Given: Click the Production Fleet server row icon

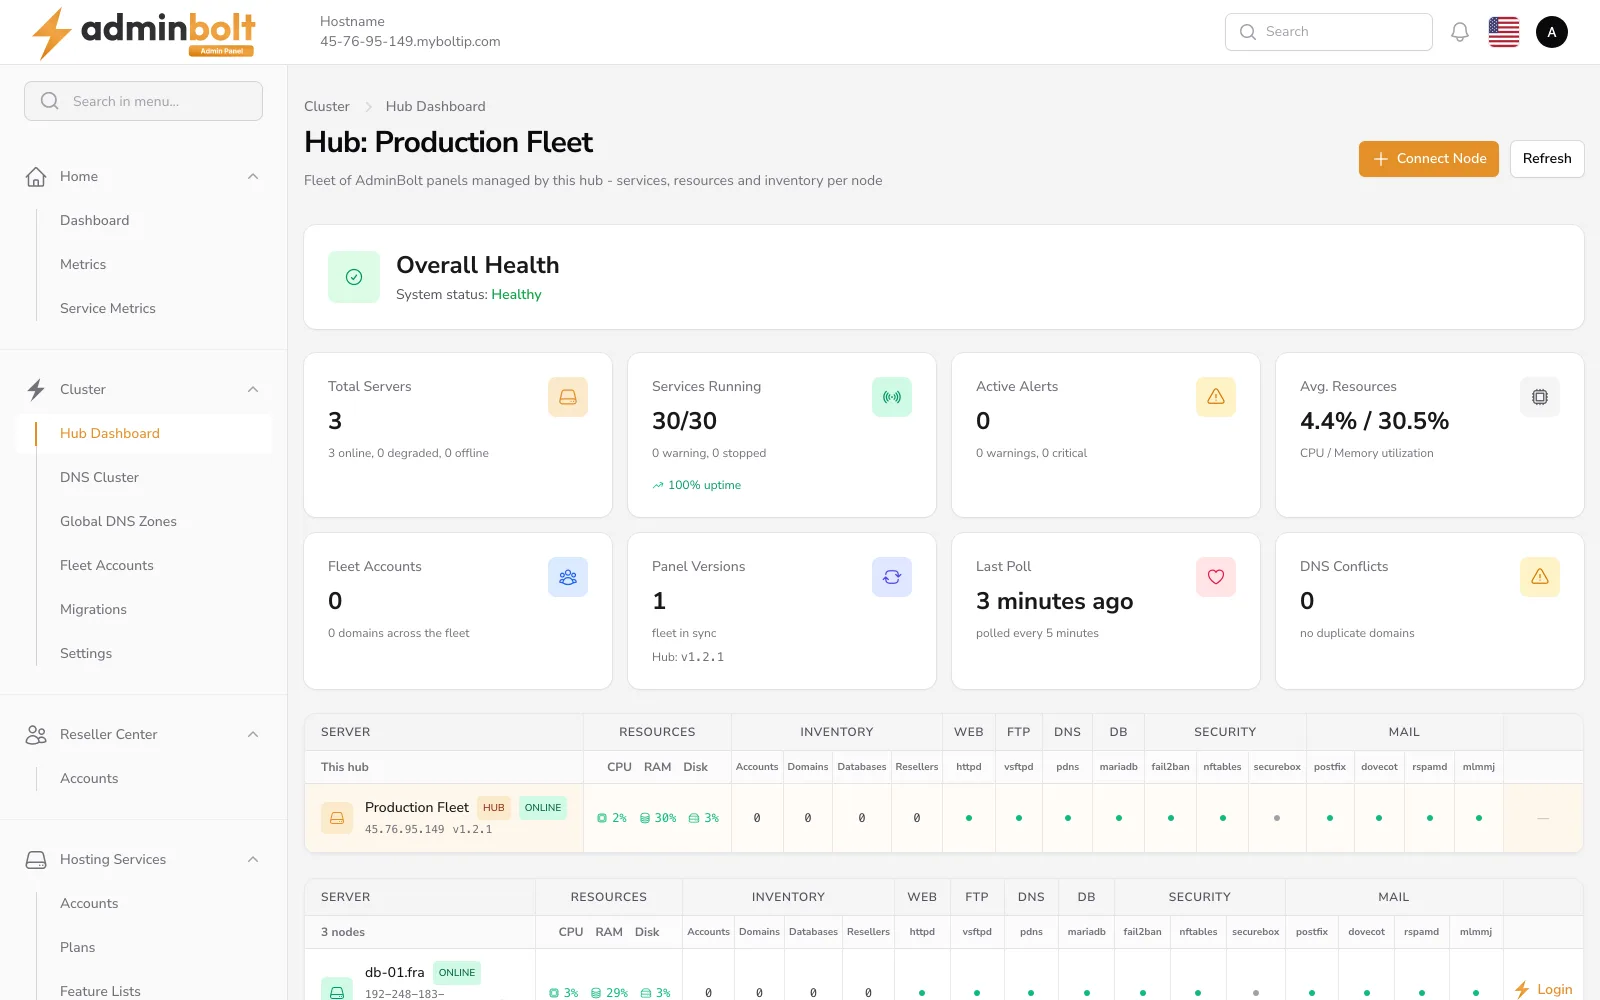Looking at the screenshot, I should pyautogui.click(x=337, y=818).
